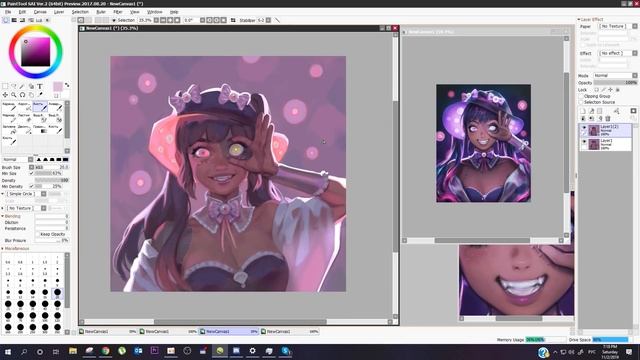Lock layer moving with cross icon

click(x=611, y=90)
